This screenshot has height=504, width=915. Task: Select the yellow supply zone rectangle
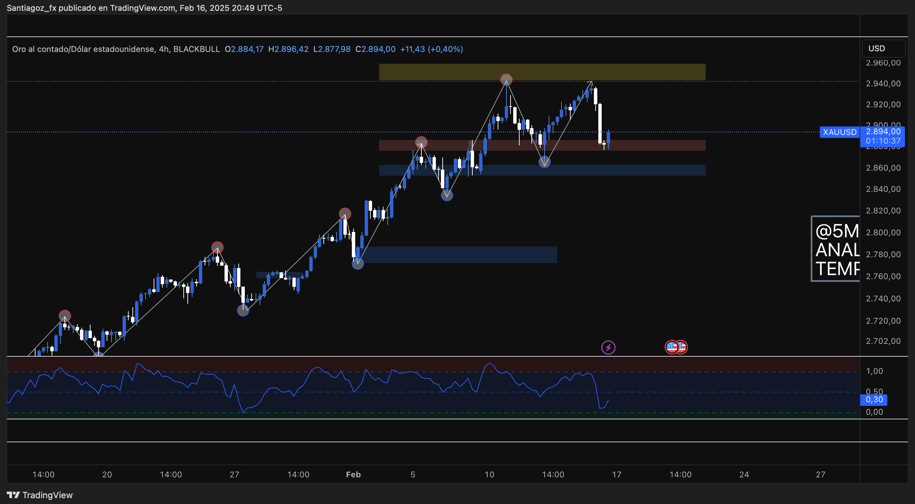tap(542, 72)
